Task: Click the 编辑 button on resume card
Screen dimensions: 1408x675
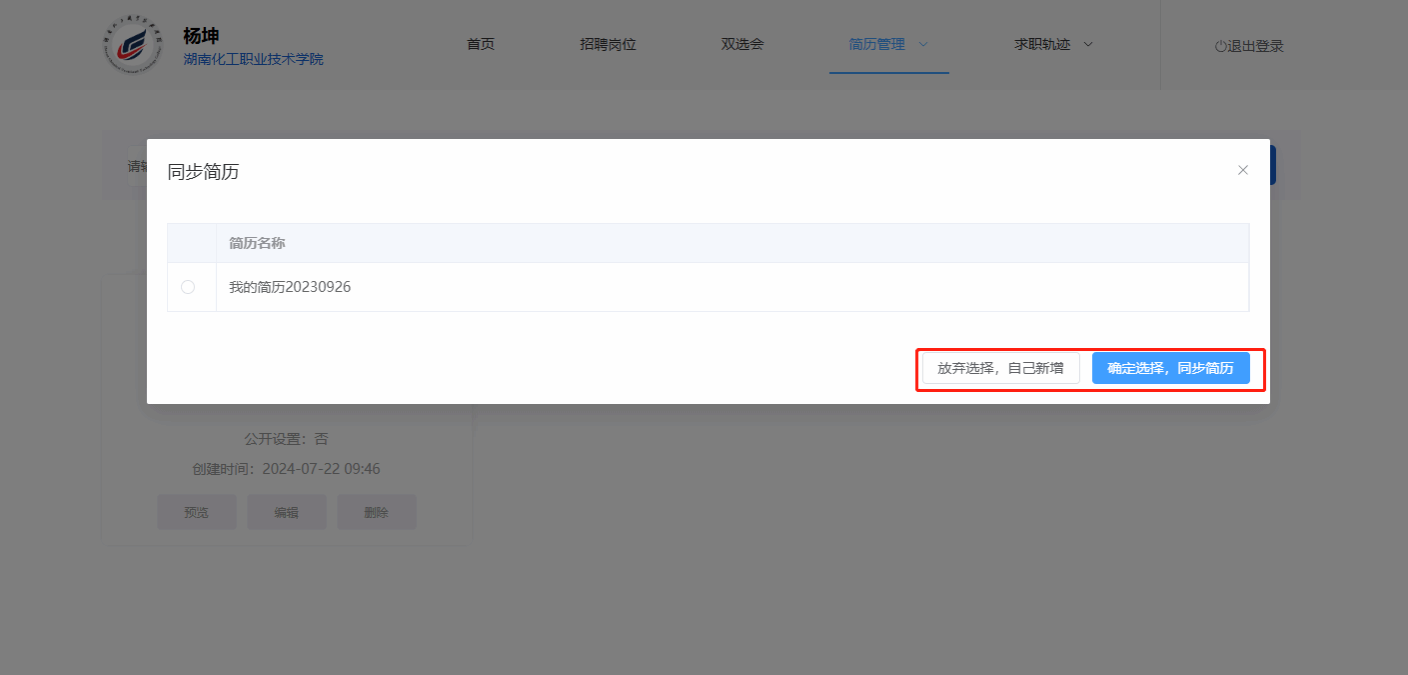Action: [287, 512]
